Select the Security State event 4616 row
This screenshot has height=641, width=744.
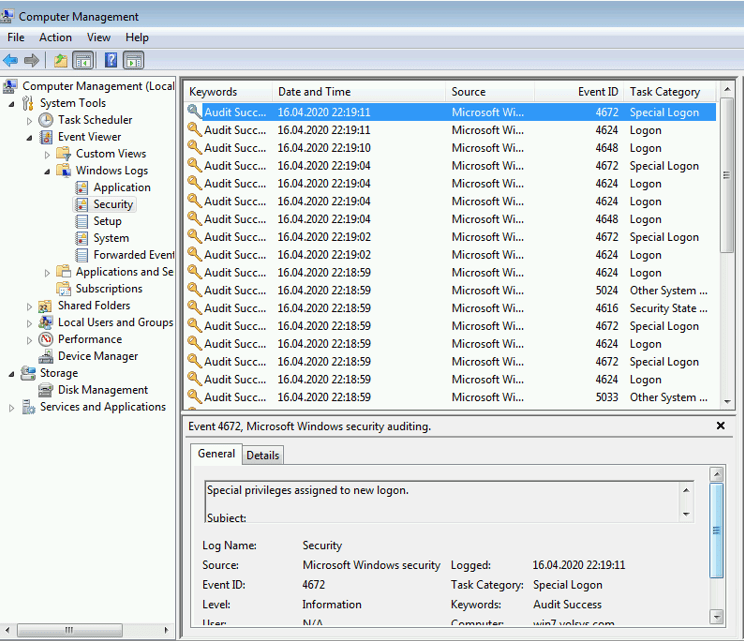(x=450, y=308)
